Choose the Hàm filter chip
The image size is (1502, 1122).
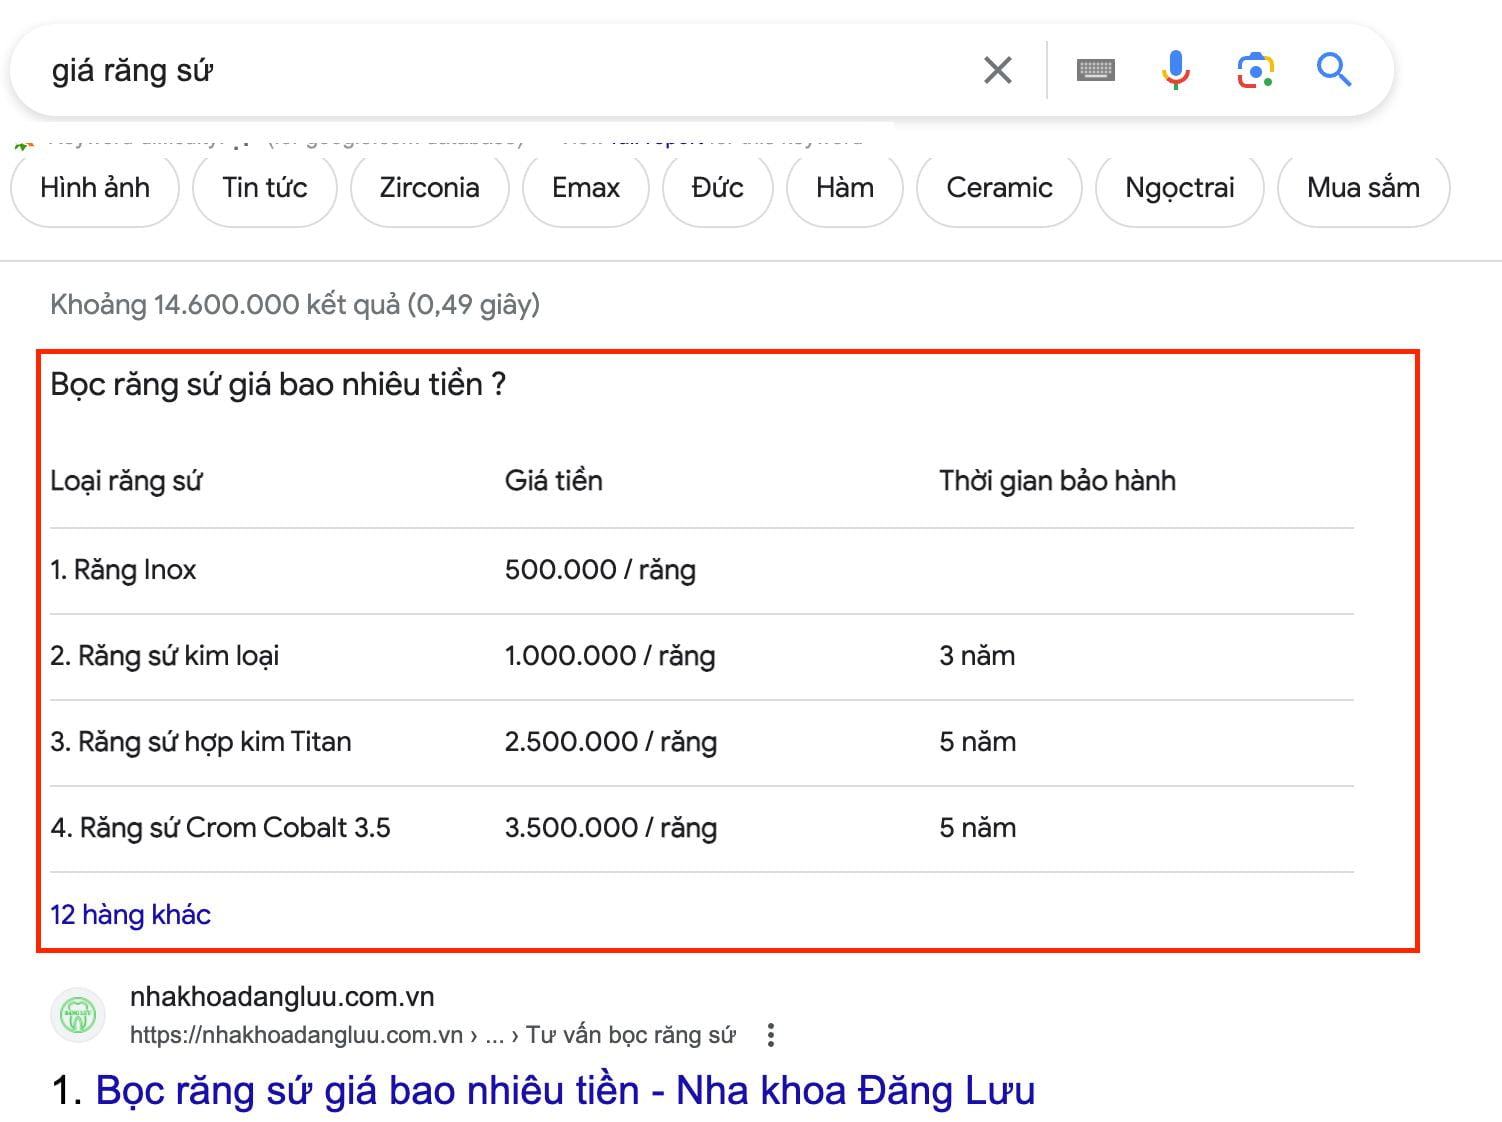(845, 188)
